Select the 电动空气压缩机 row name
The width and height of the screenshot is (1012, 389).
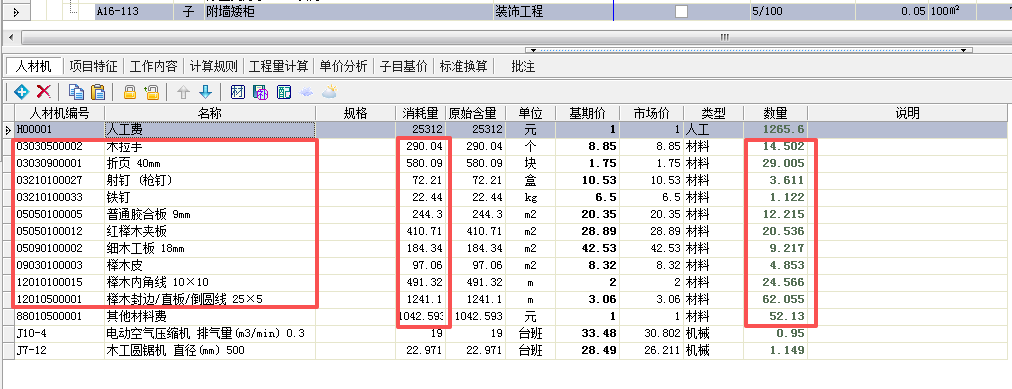210,333
